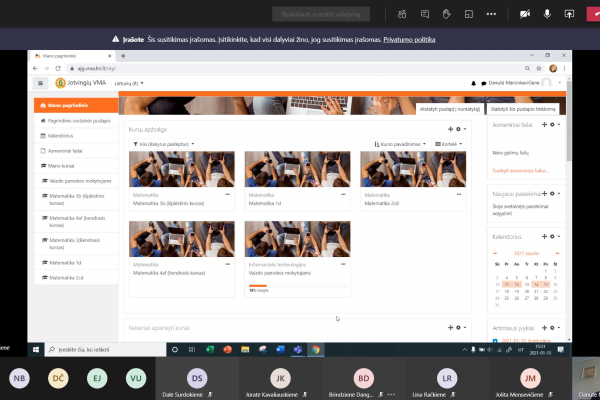
Task: Open Matematika 1d in sidebar
Action: (76, 263)
